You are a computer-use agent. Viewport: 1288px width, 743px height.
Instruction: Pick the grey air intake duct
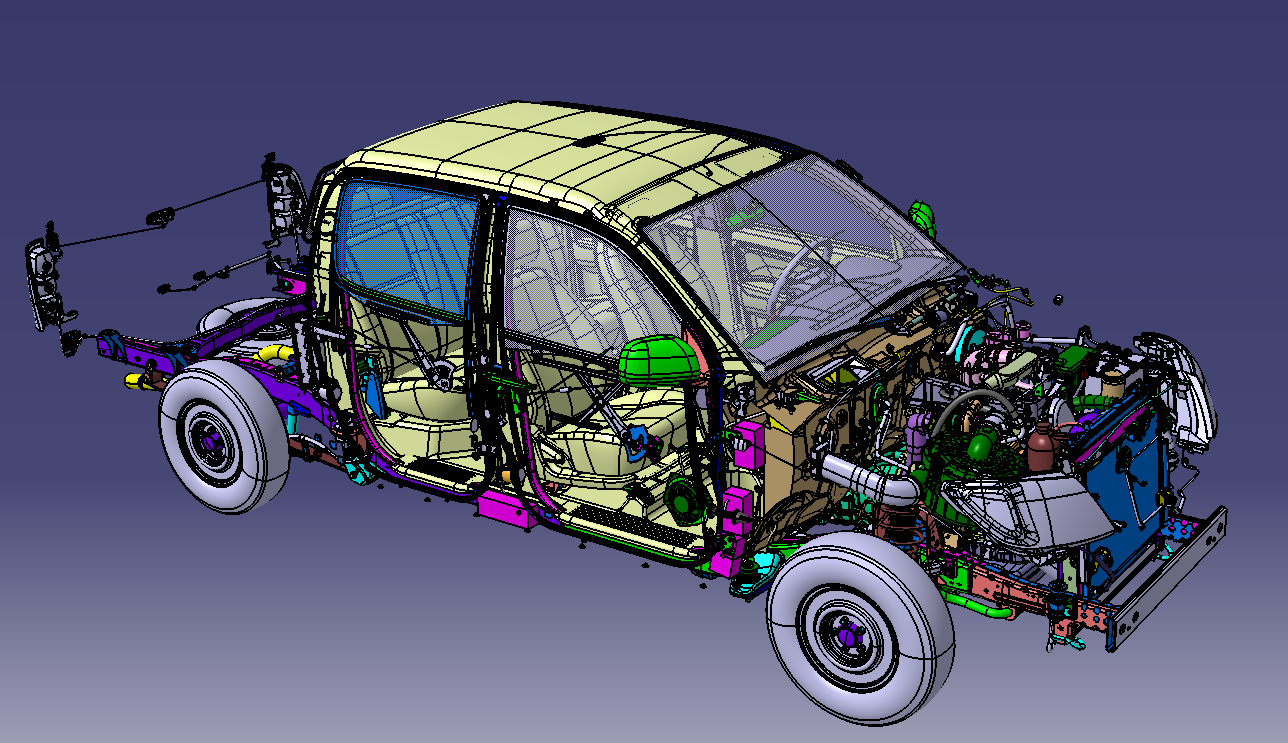click(x=868, y=479)
